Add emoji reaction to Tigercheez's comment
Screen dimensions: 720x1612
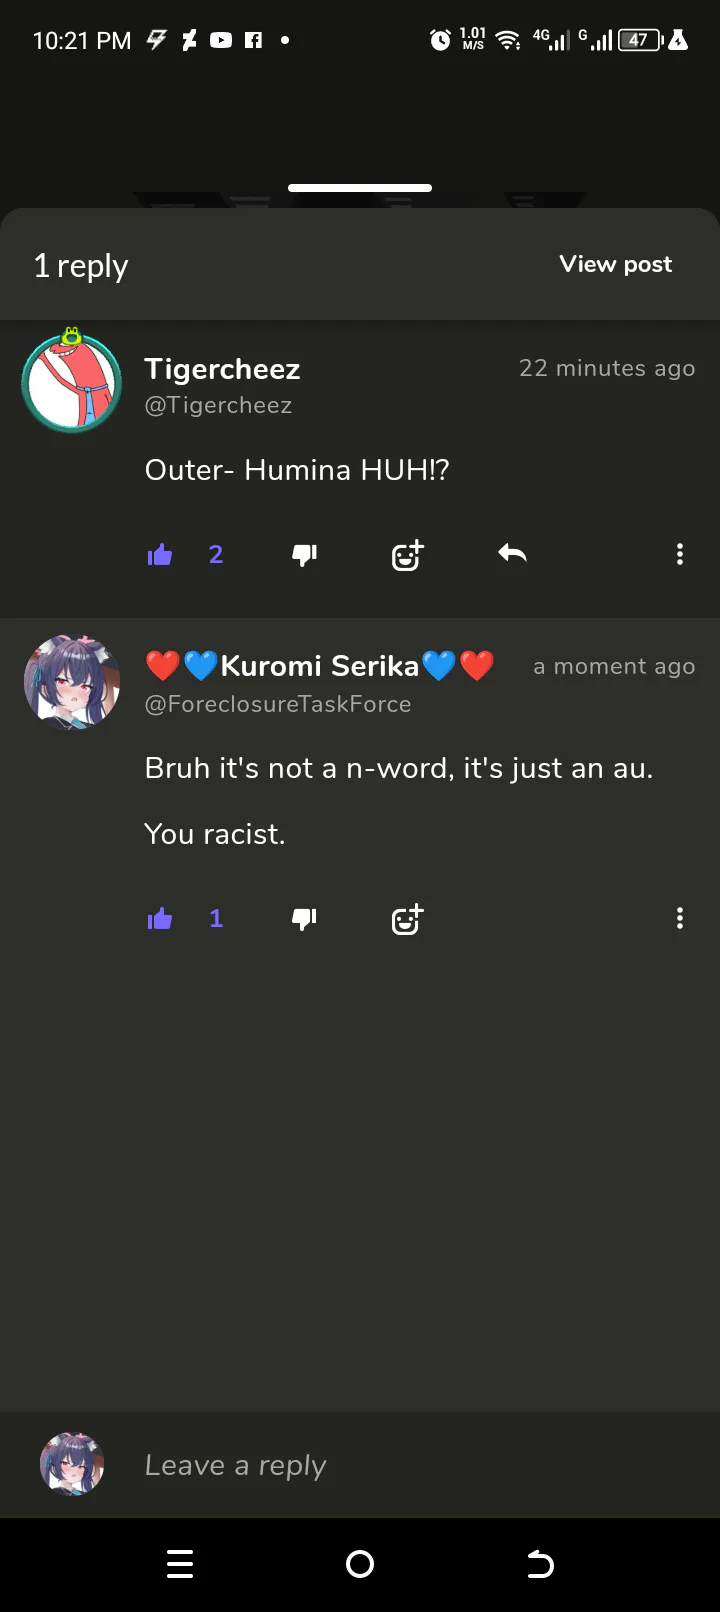[407, 555]
